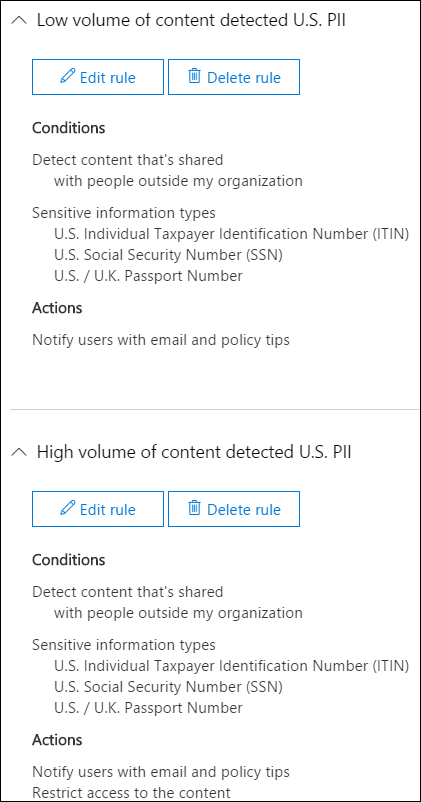
Task: Click 'Restrict access to the content' action
Action: tap(131, 793)
